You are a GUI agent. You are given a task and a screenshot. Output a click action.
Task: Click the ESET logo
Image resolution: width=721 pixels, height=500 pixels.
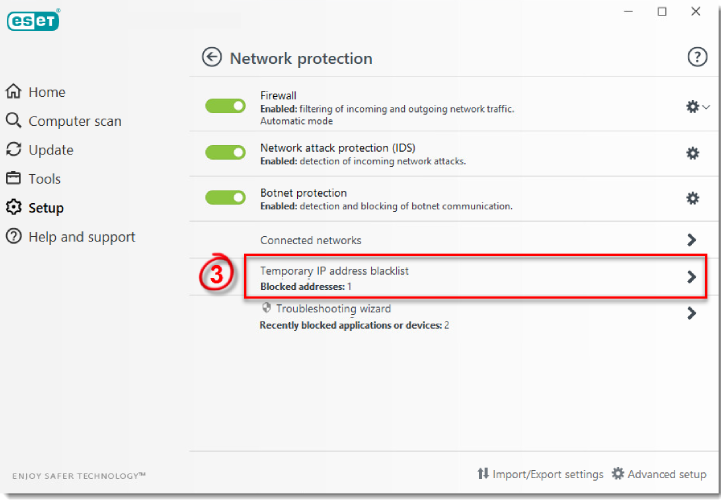33,20
